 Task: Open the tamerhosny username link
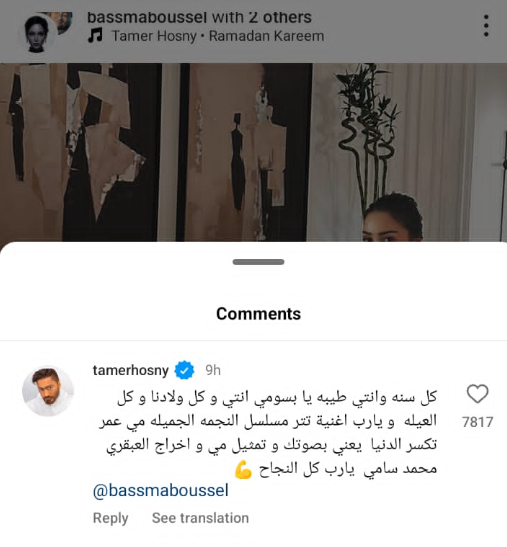pos(131,370)
